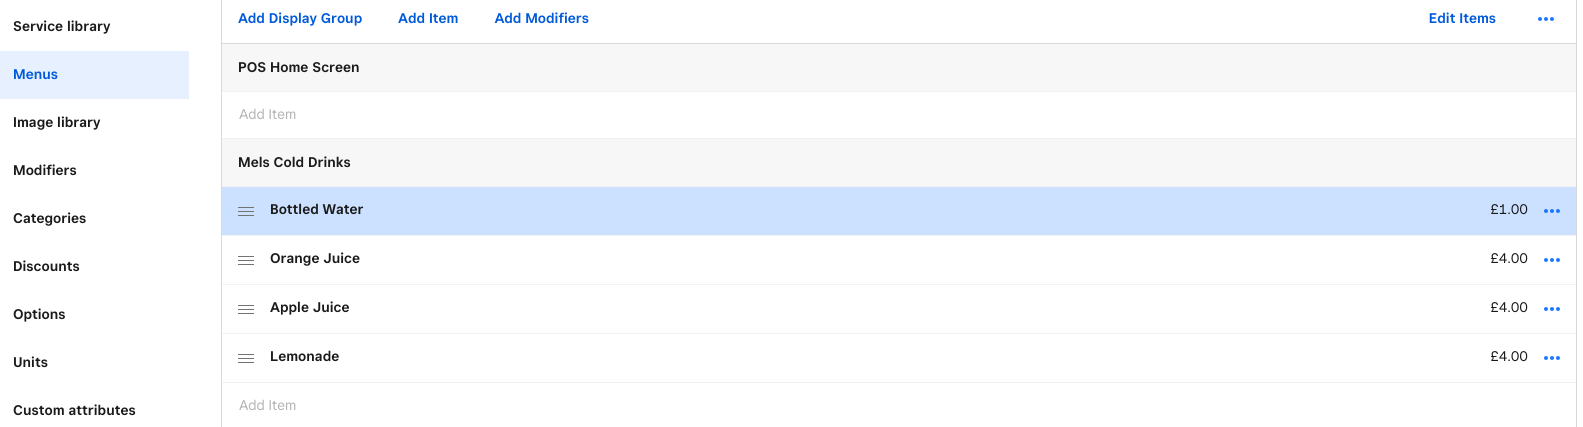Screen dimensions: 1583x427
Task: Open the three-dot menu for Apple Juice
Action: pyautogui.click(x=1551, y=309)
